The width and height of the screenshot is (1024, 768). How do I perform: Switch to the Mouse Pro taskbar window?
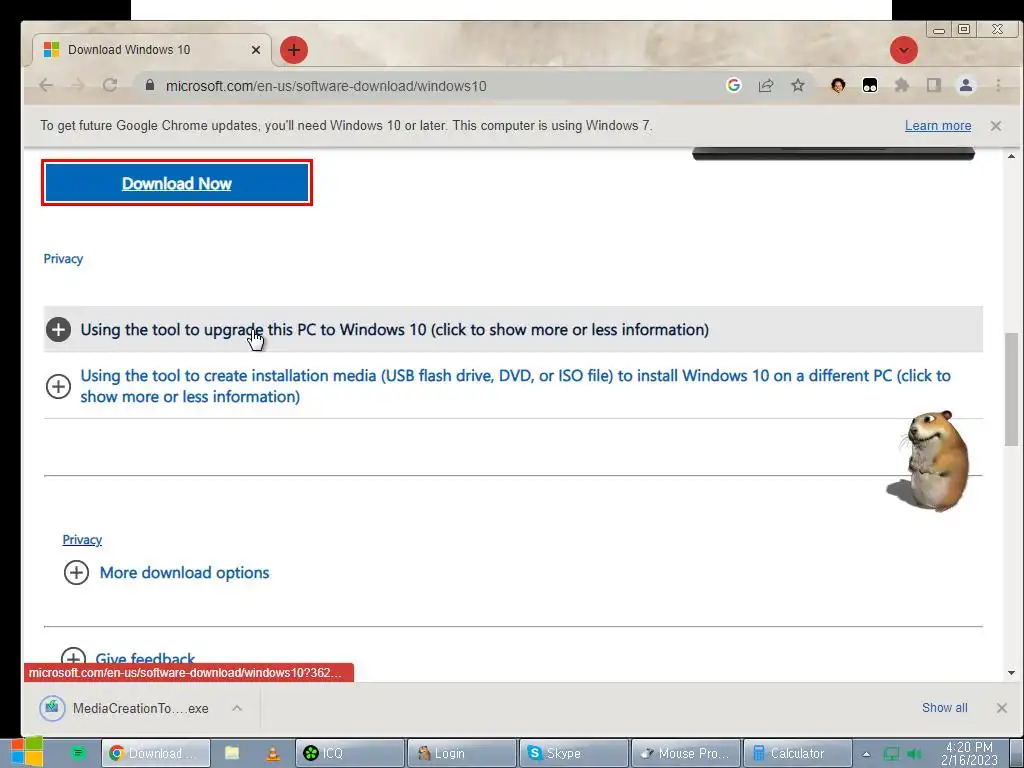tap(686, 753)
